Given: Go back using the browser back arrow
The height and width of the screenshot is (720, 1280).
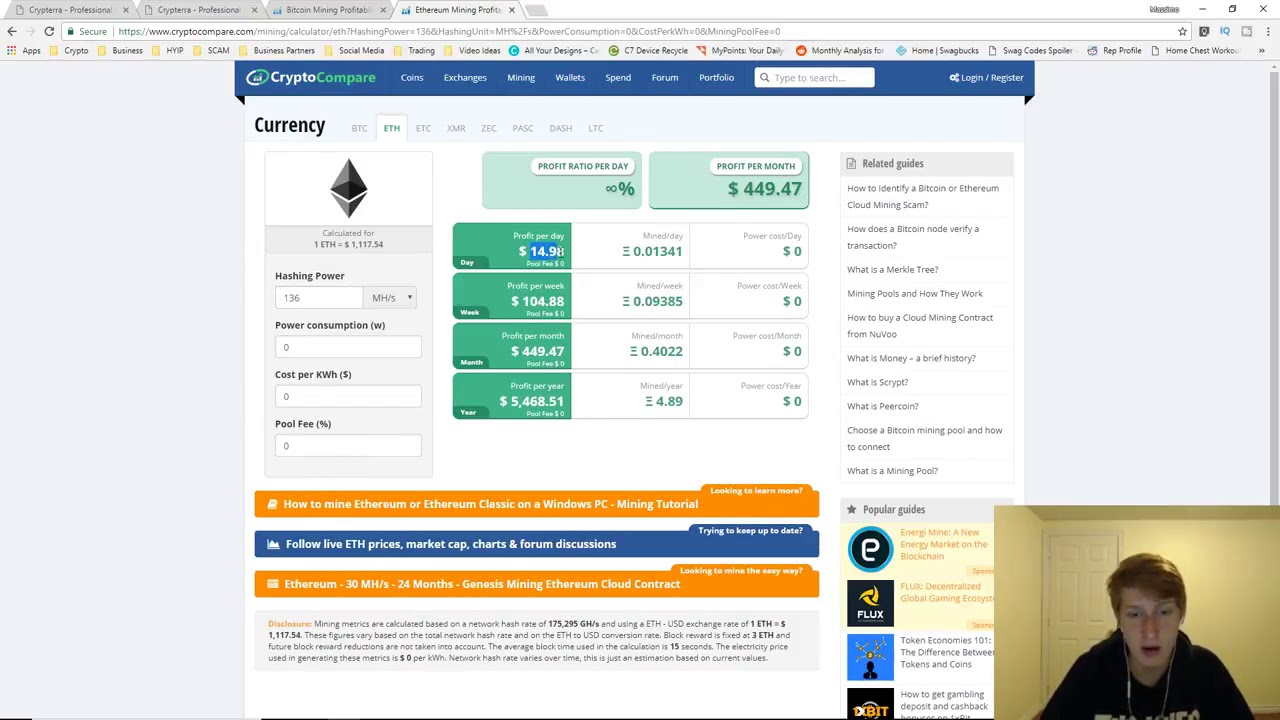Looking at the screenshot, I should (12, 31).
